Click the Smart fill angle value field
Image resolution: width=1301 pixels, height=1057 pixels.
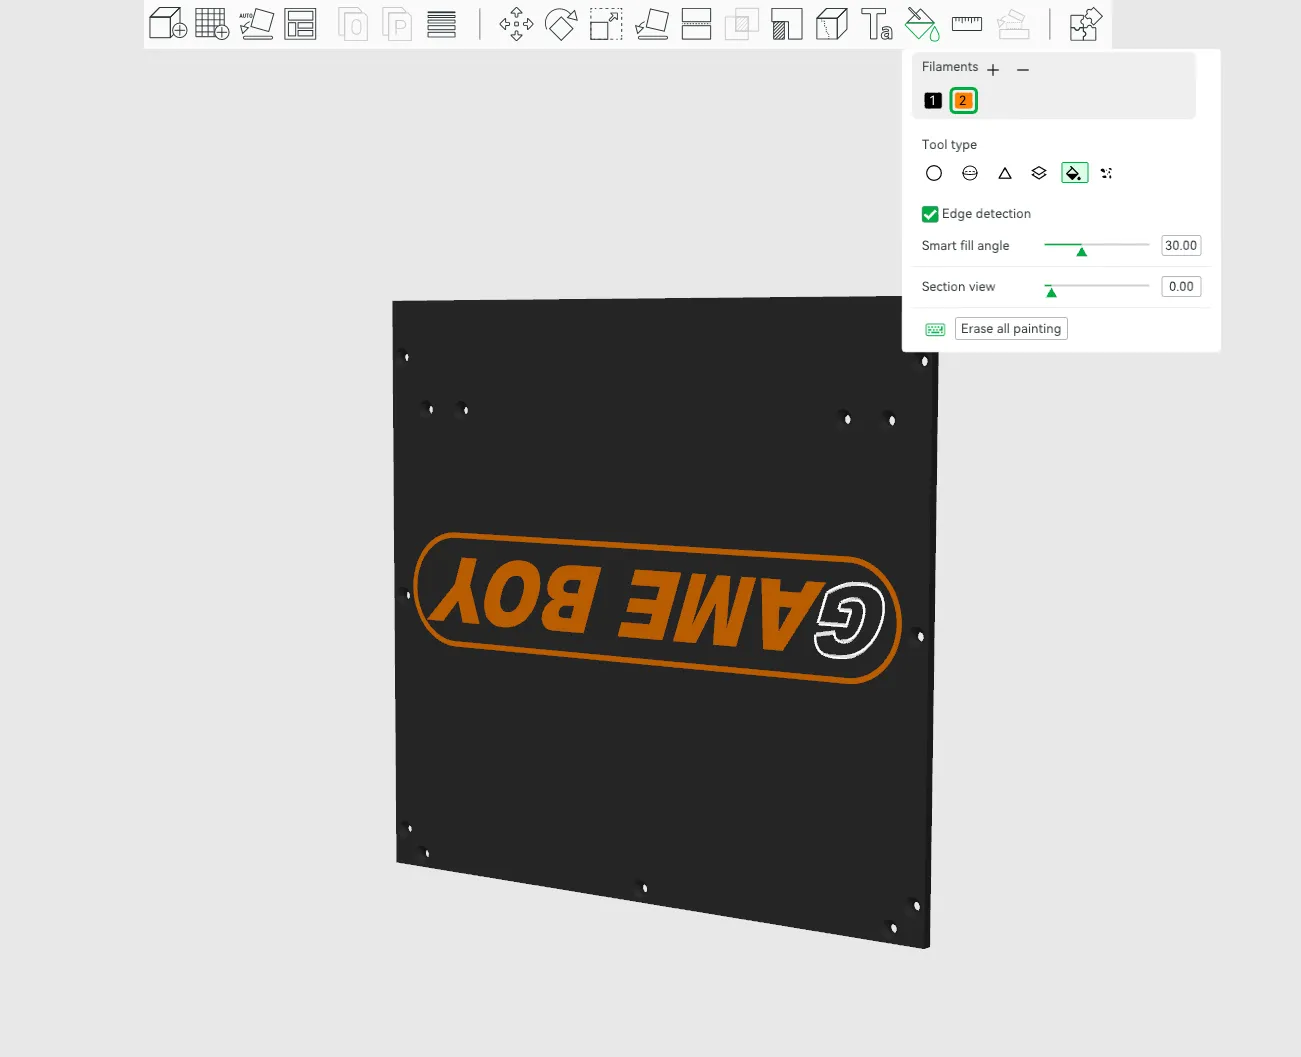tap(1181, 246)
